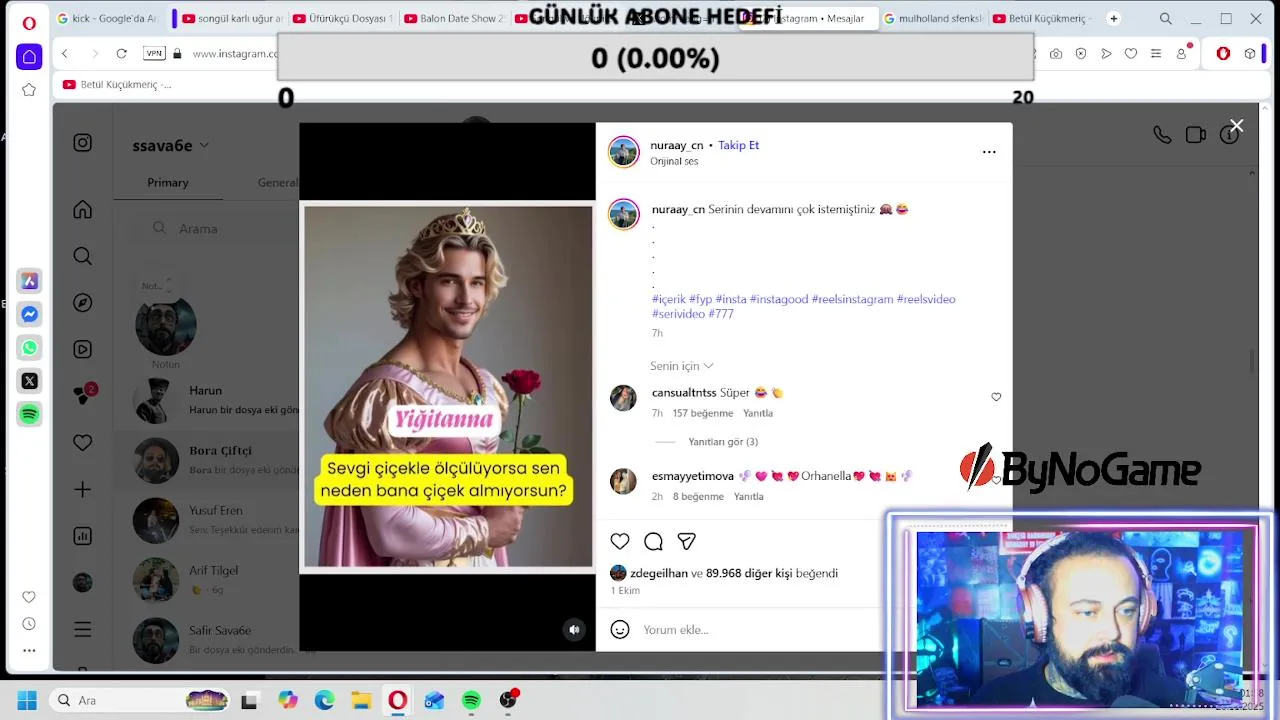This screenshot has width=1280, height=720.
Task: Close the post overlay with the X
Action: (x=1237, y=126)
